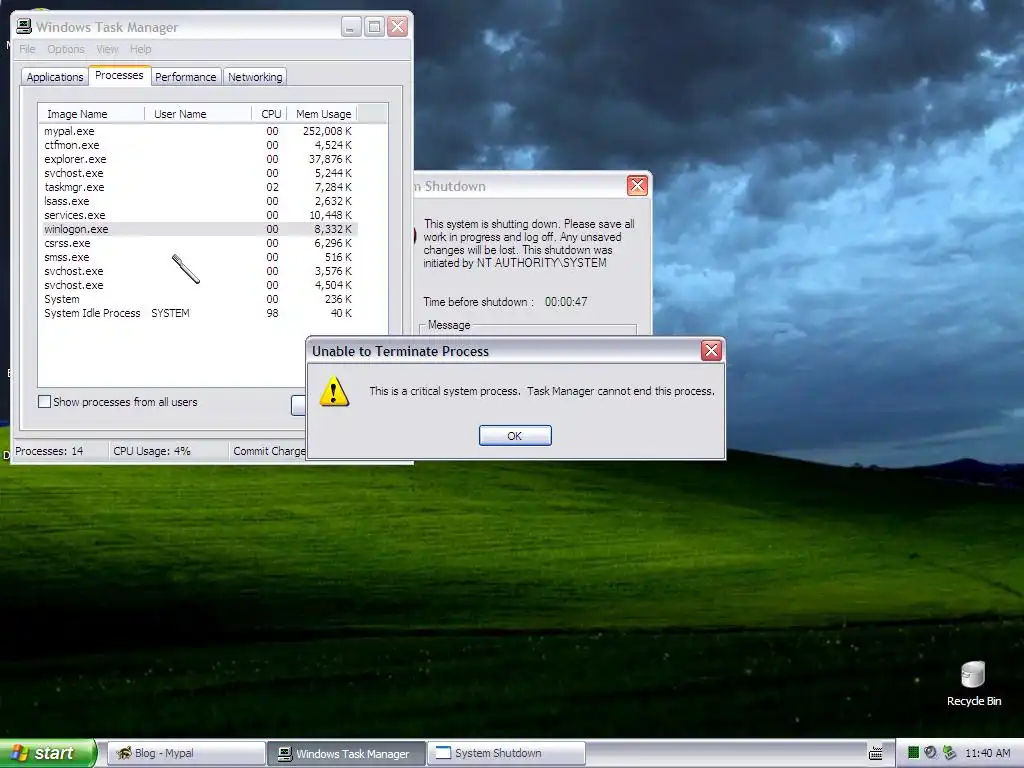Screen dimensions: 1024x768
Task: Sort processes by User Name column
Action: coord(198,114)
